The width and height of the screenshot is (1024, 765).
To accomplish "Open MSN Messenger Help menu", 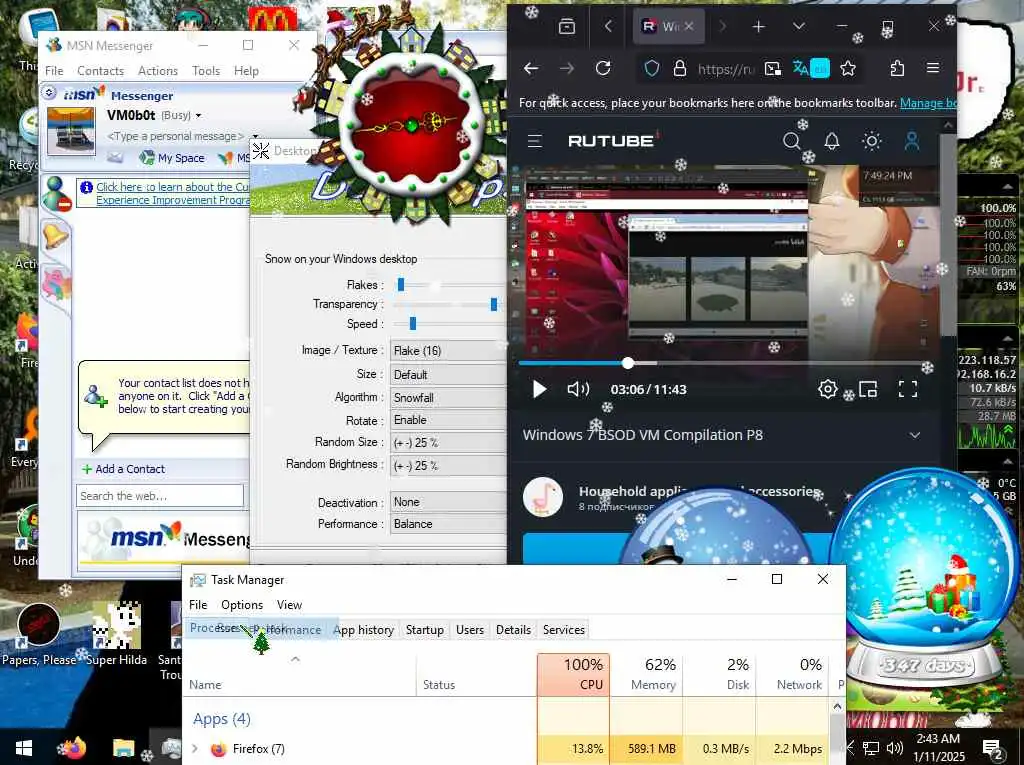I will pyautogui.click(x=246, y=71).
